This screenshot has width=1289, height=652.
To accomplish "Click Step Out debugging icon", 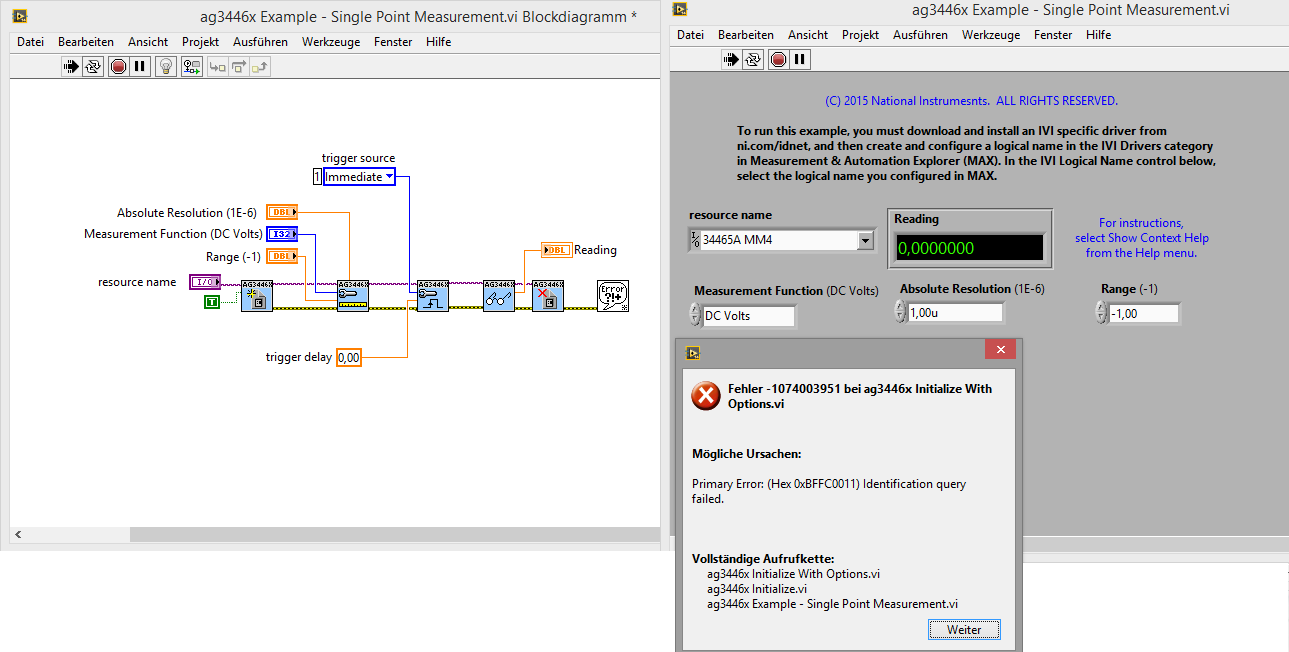I will [x=260, y=67].
